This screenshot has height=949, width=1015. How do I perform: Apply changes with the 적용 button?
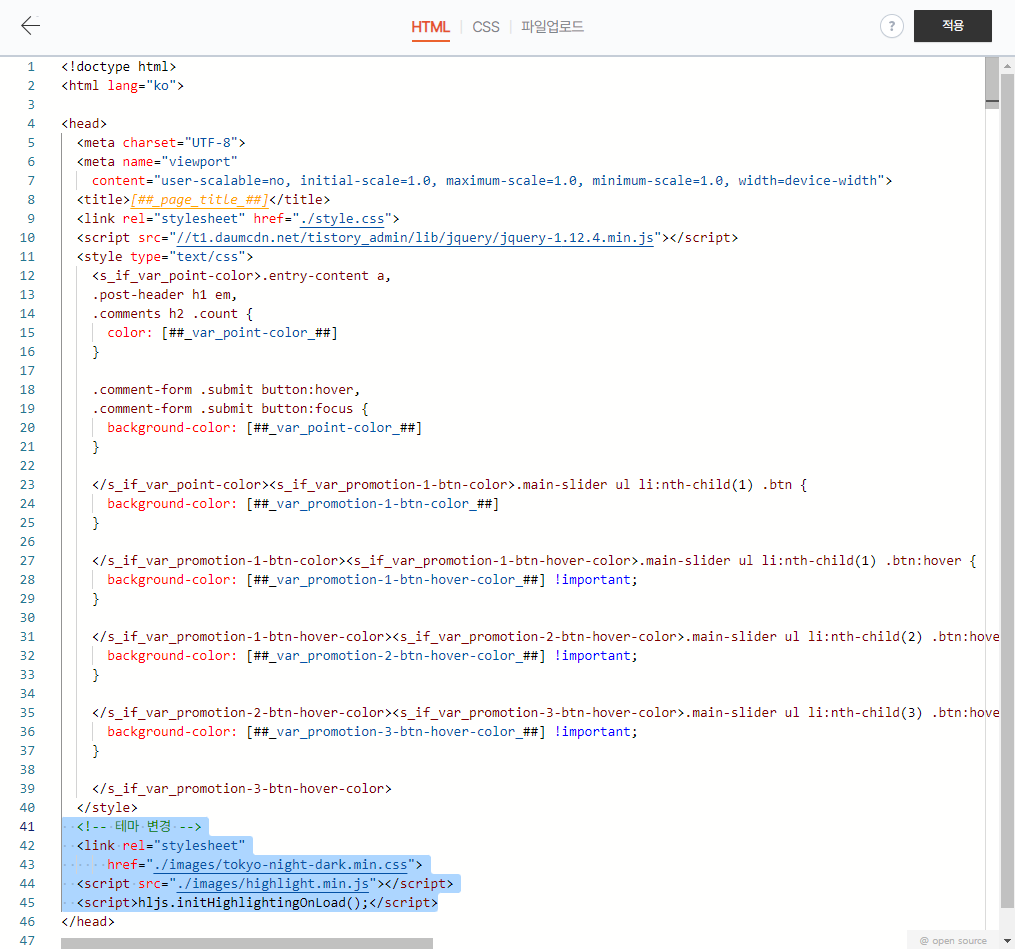[x=952, y=26]
